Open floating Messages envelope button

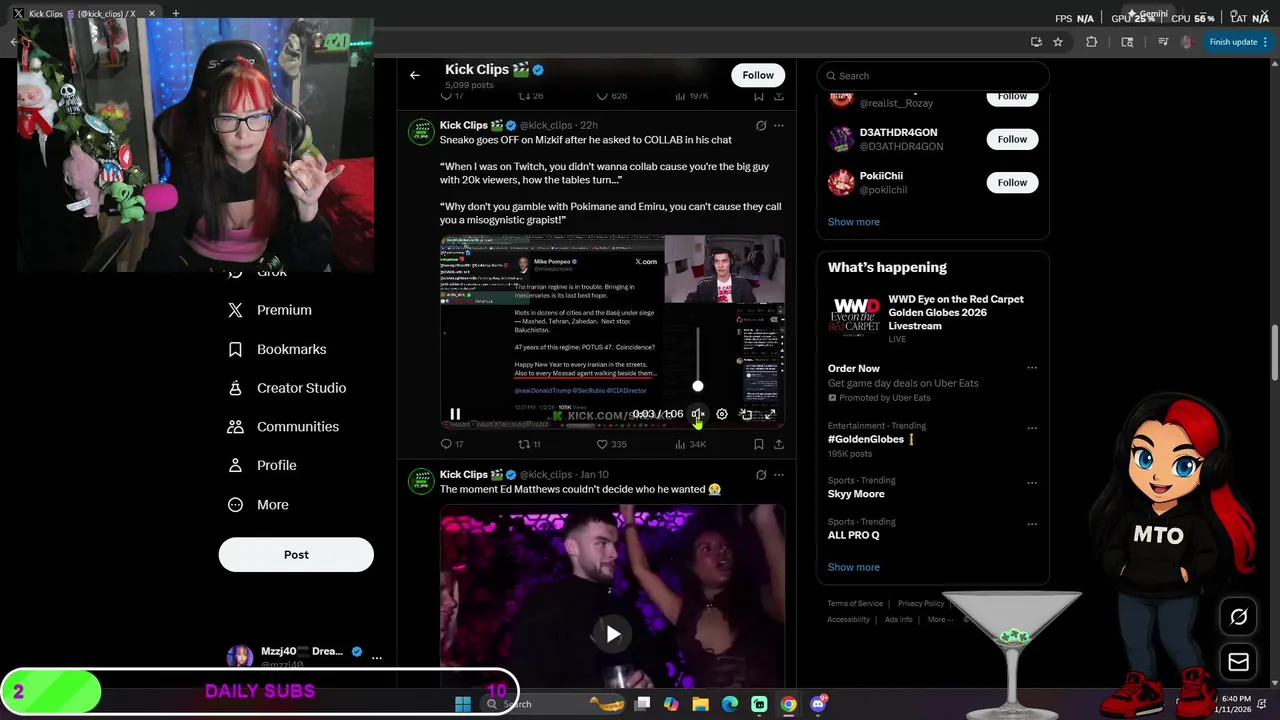(x=1238, y=662)
